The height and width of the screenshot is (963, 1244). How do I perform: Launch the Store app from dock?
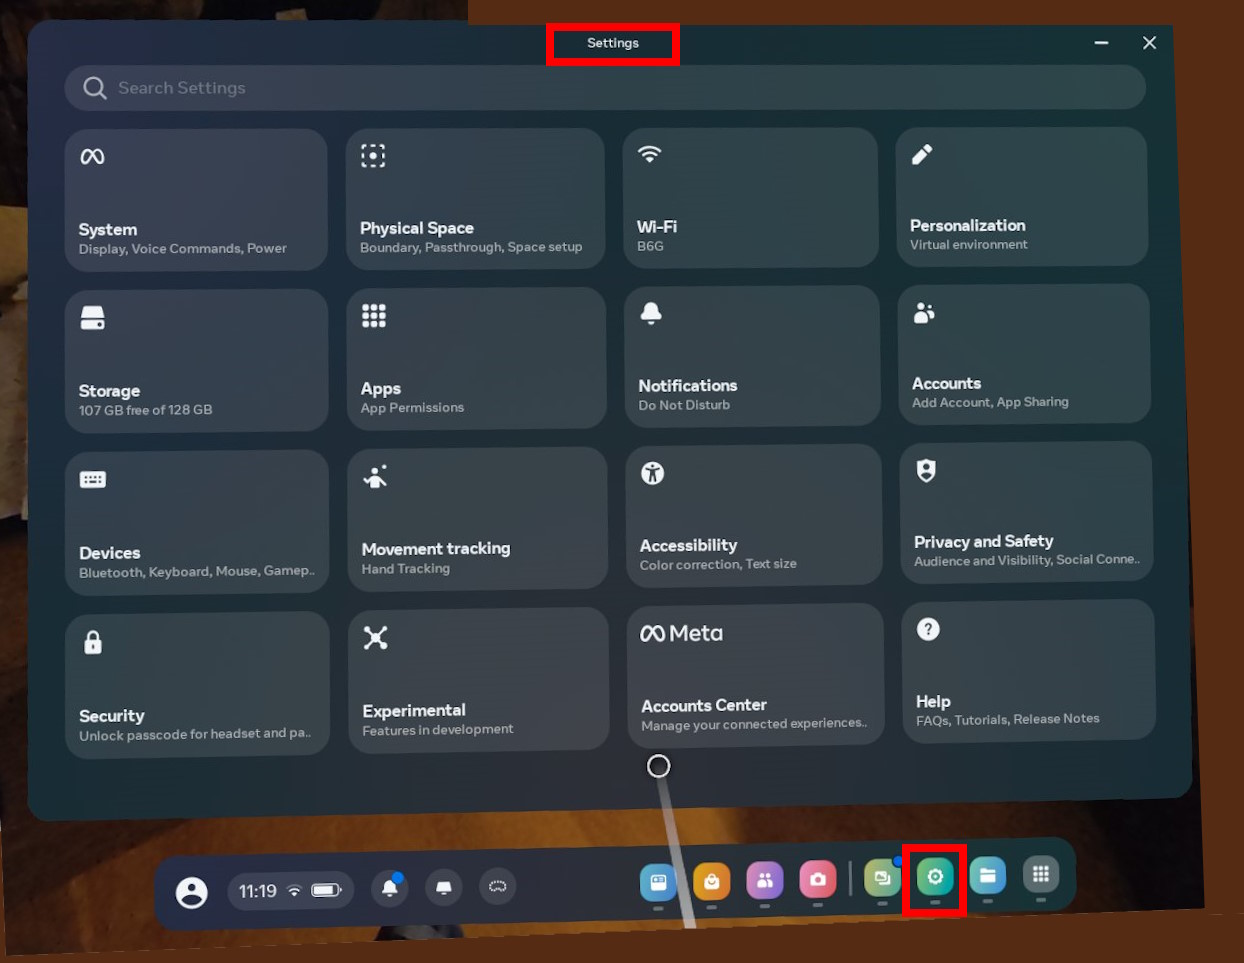(711, 881)
